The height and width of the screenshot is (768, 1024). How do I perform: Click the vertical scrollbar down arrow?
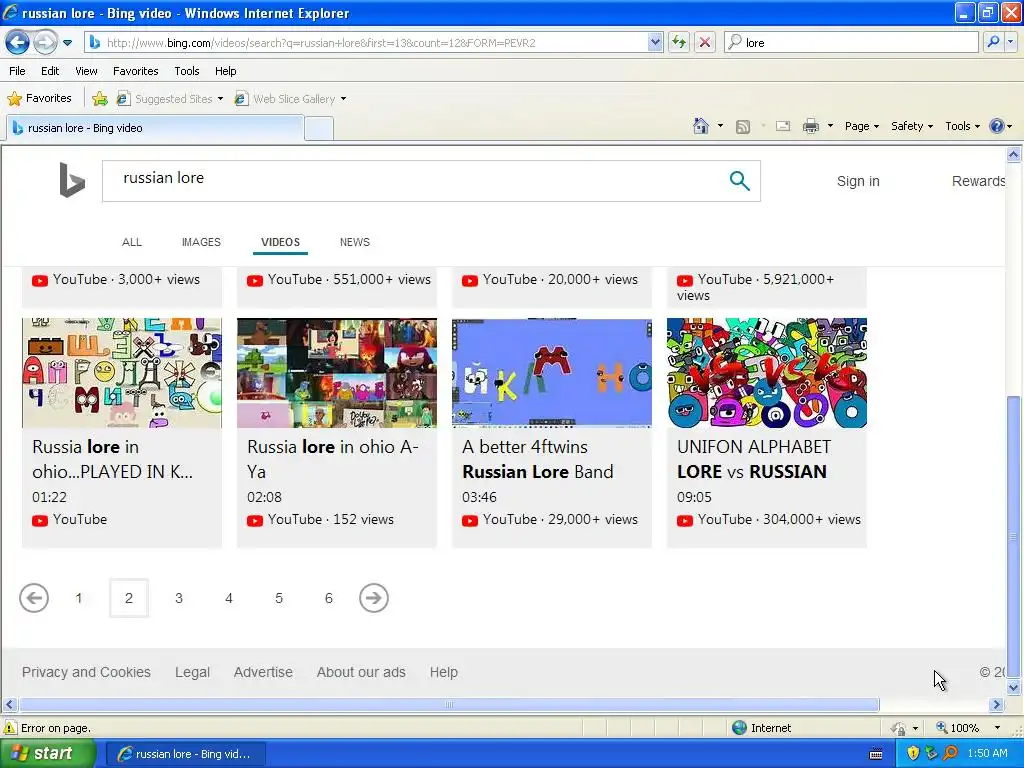tap(1013, 687)
